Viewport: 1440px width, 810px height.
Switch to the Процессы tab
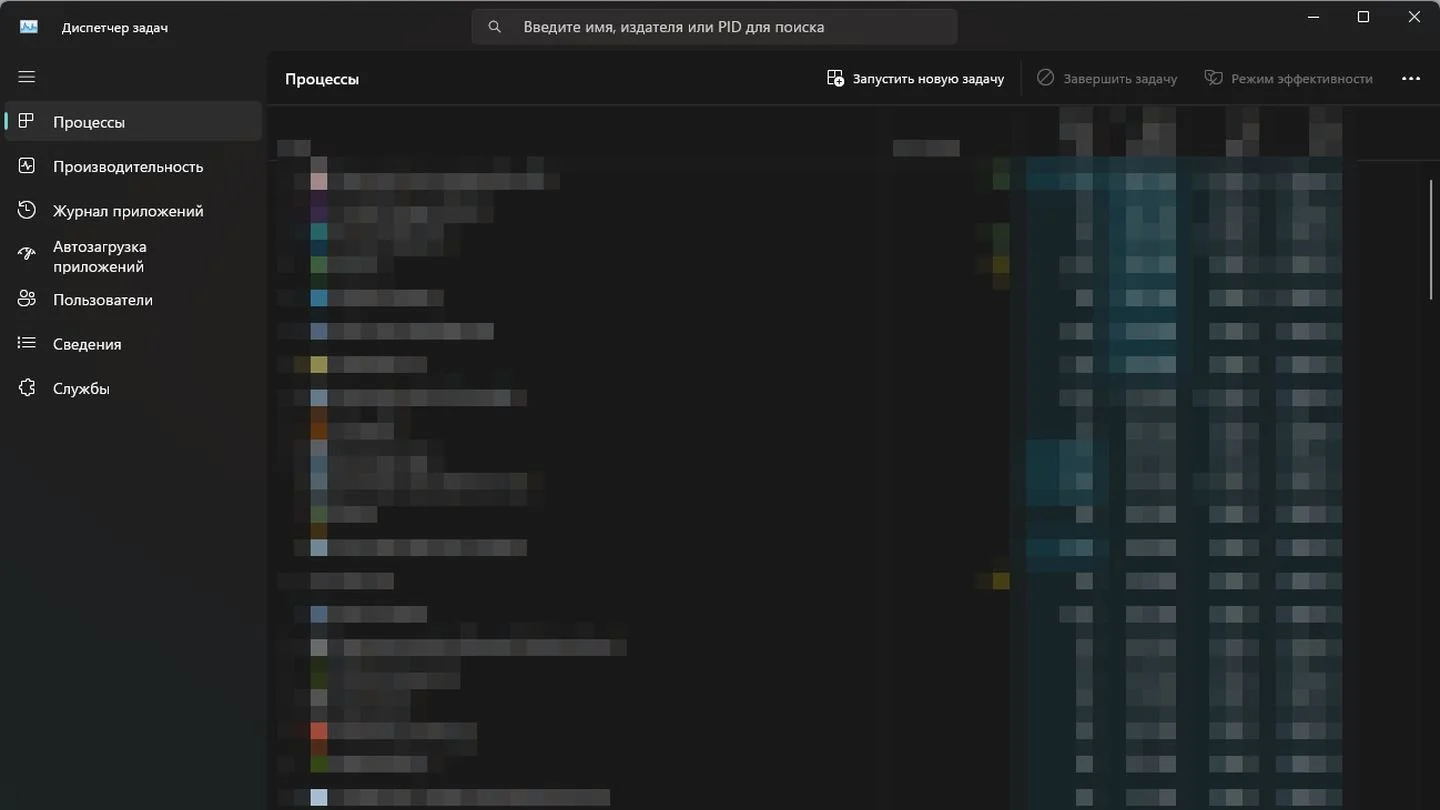pos(134,122)
